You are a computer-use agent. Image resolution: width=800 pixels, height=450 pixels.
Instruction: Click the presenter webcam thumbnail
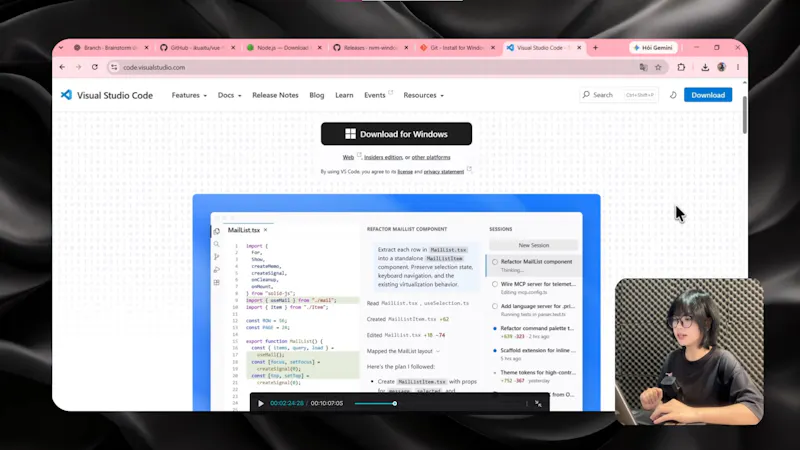[x=689, y=352]
